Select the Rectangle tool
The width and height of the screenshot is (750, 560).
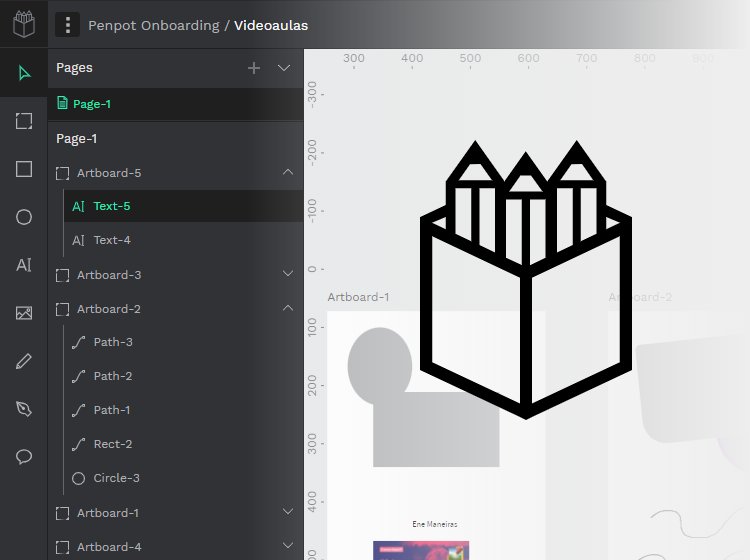click(24, 168)
